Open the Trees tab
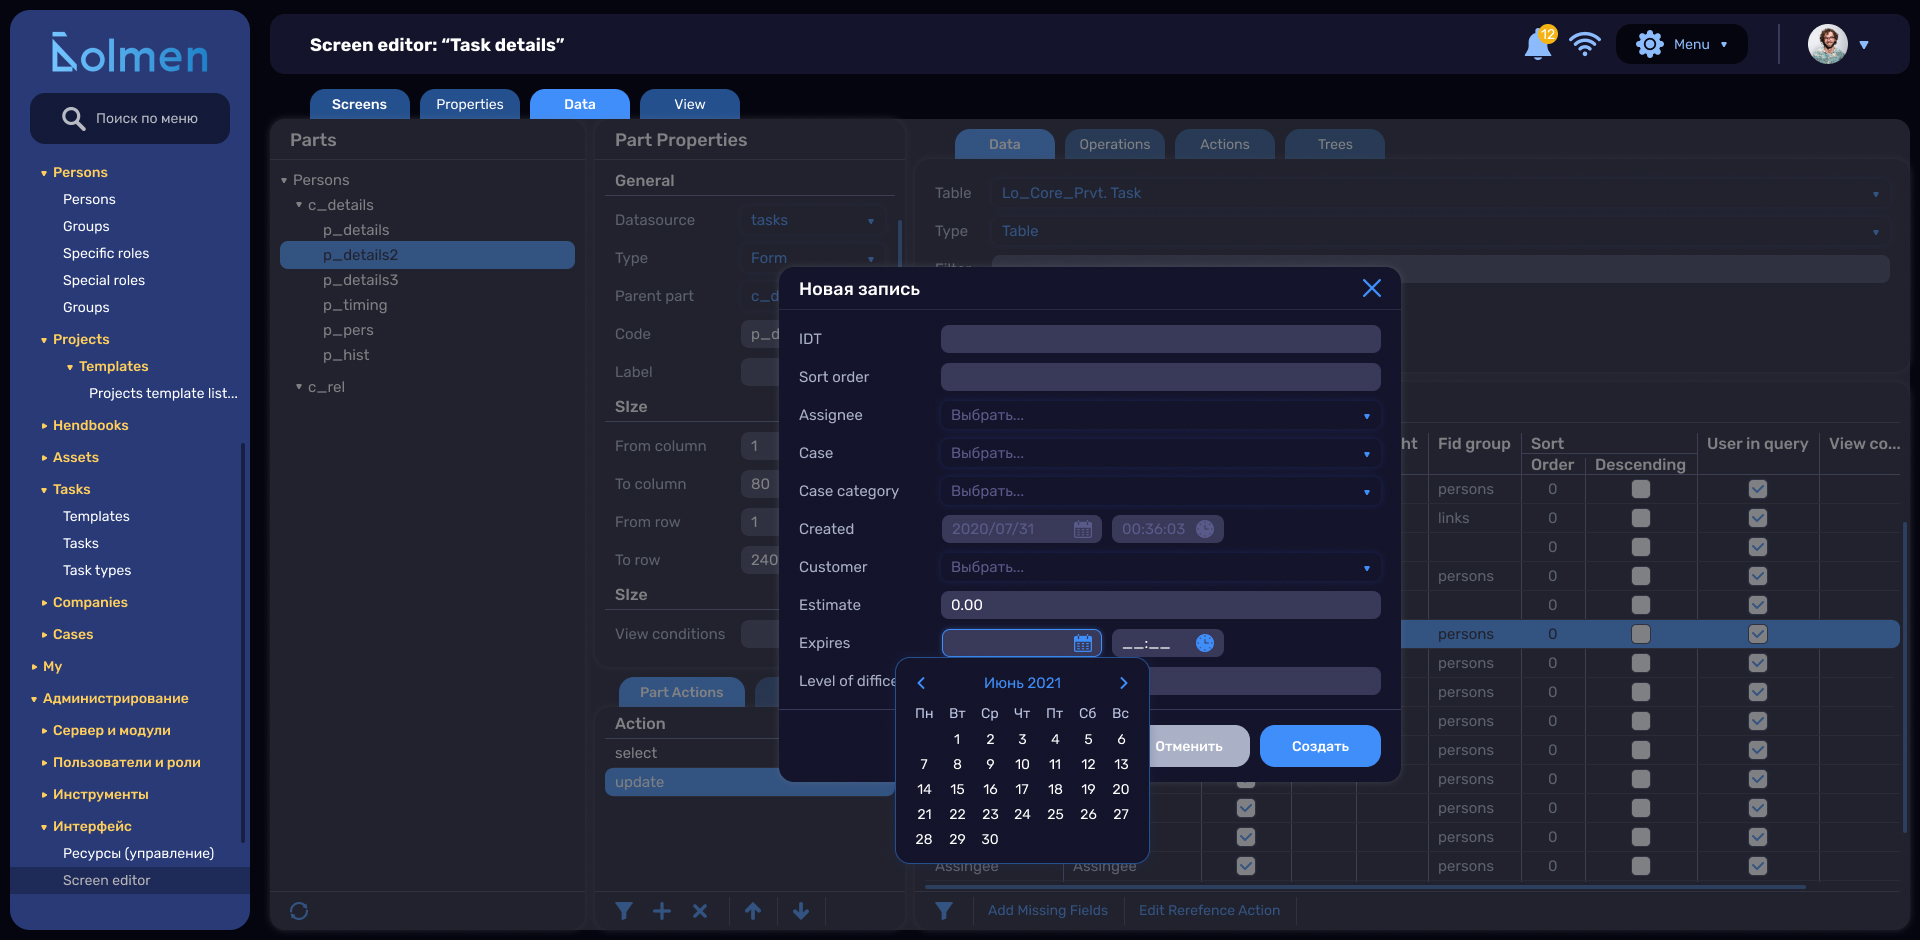 tap(1335, 144)
